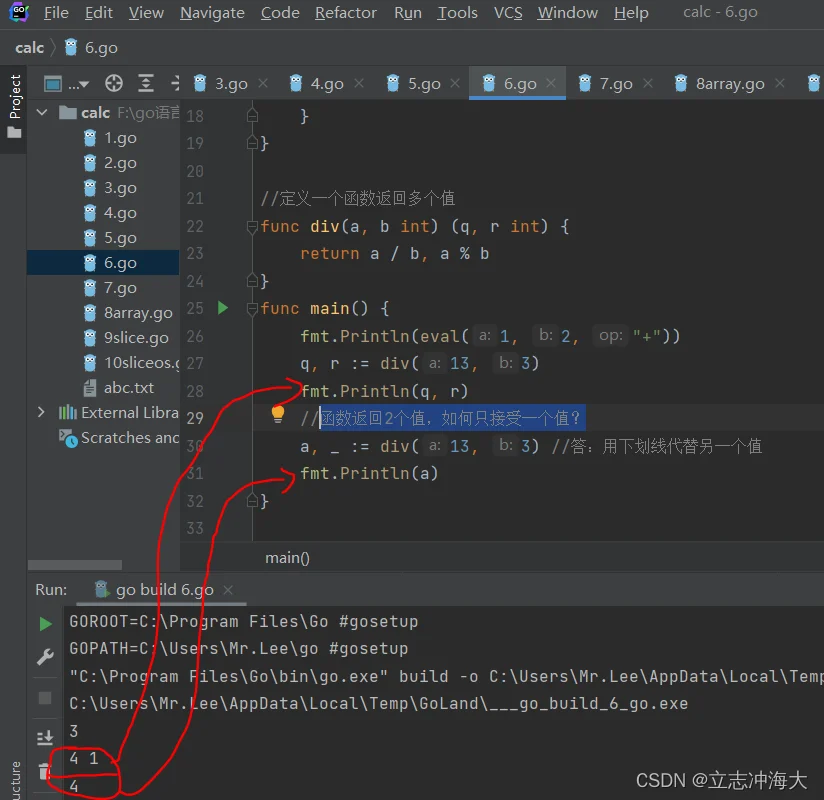Open the Run menu
The height and width of the screenshot is (800, 824).
pos(408,13)
